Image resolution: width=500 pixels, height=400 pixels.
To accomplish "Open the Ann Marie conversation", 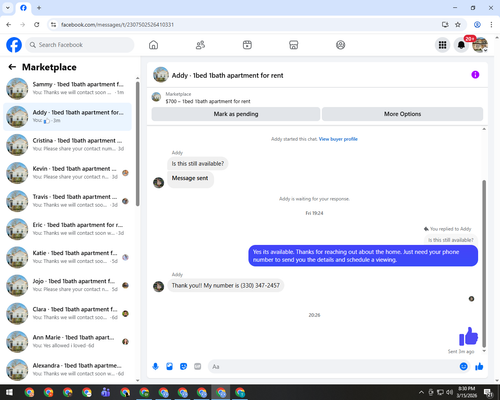I will pos(67,342).
